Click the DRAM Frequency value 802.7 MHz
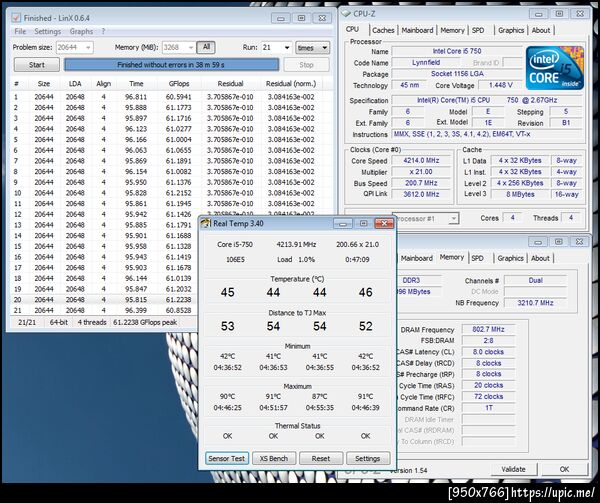Screen dimensions: 600x503 (x=489, y=329)
